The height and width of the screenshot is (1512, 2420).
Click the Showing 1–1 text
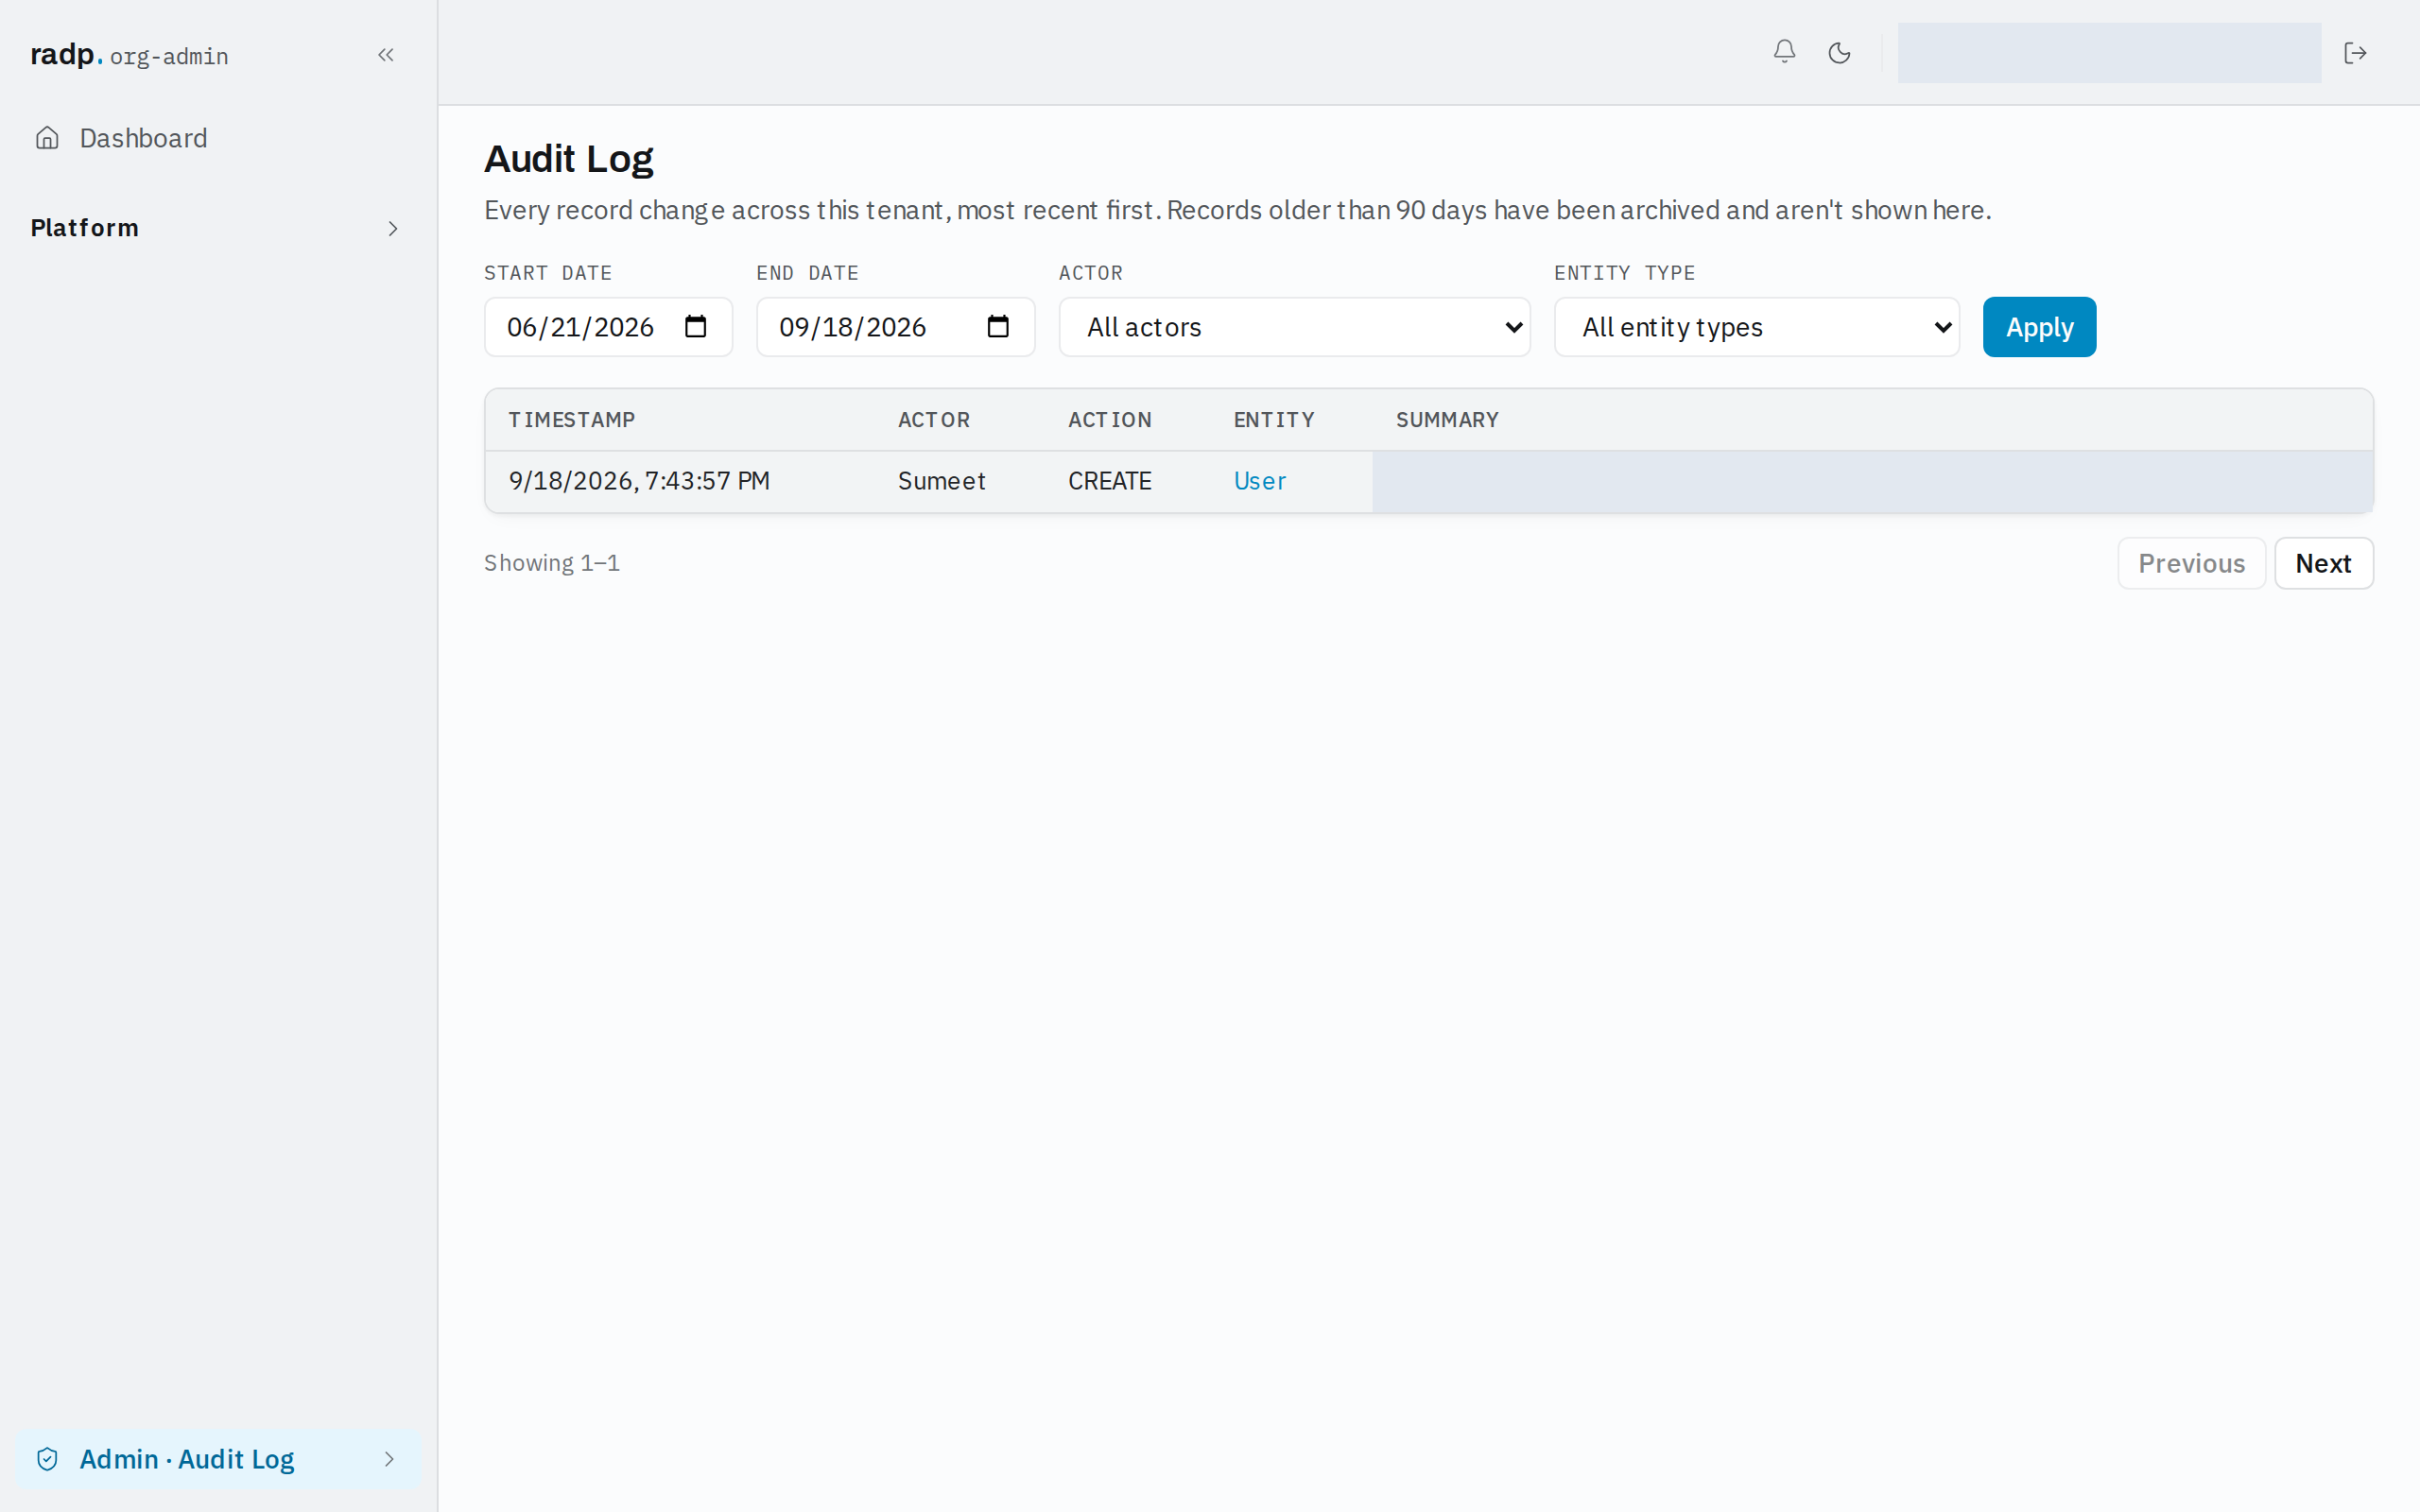[x=552, y=563]
